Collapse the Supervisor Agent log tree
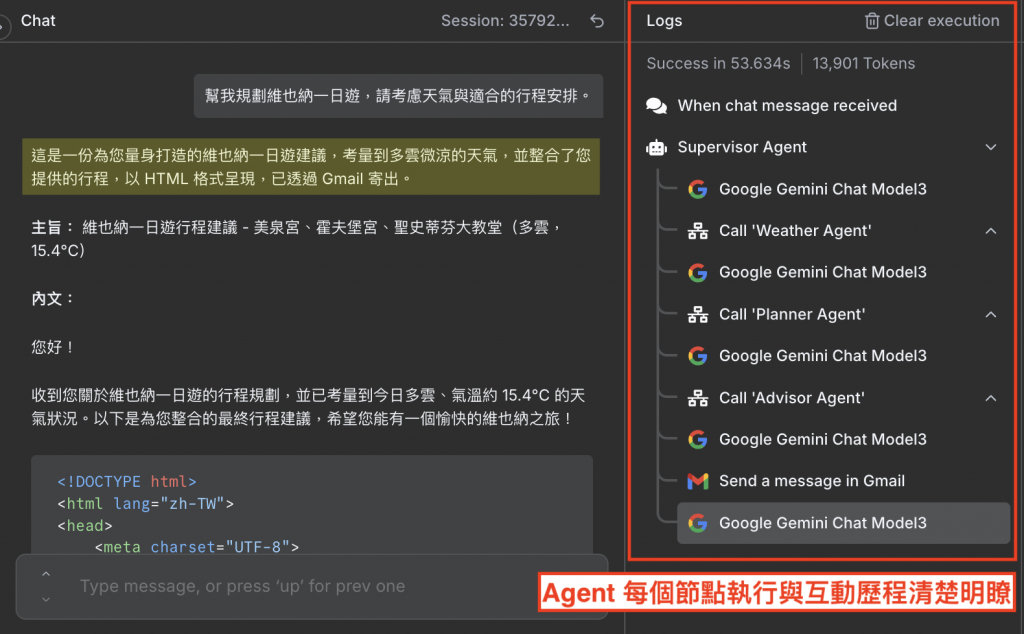 pos(991,148)
